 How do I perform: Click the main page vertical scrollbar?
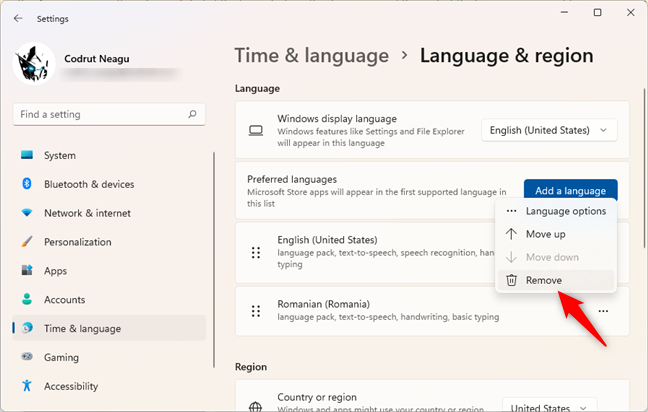pos(643,169)
